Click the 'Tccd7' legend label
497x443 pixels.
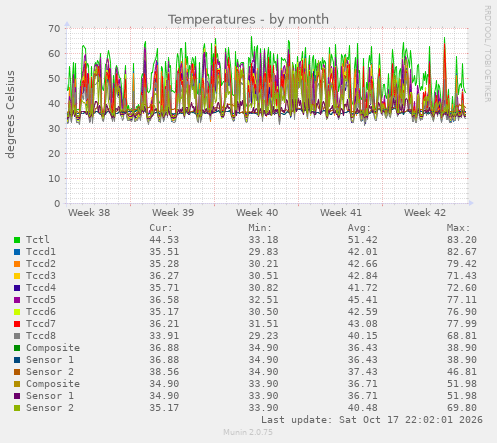coord(41,324)
